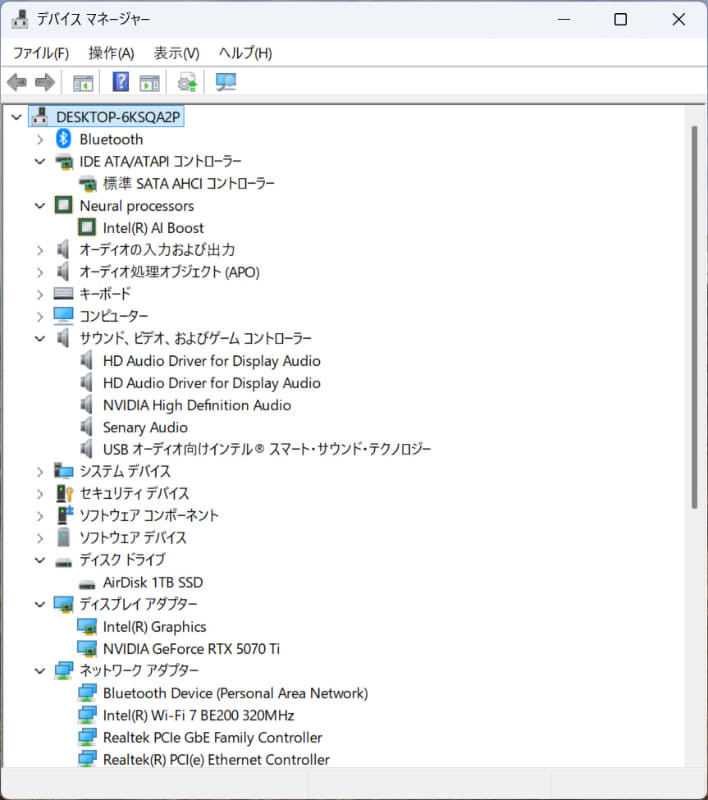Click the ネットワーク アダプター icon

pyautogui.click(x=64, y=670)
